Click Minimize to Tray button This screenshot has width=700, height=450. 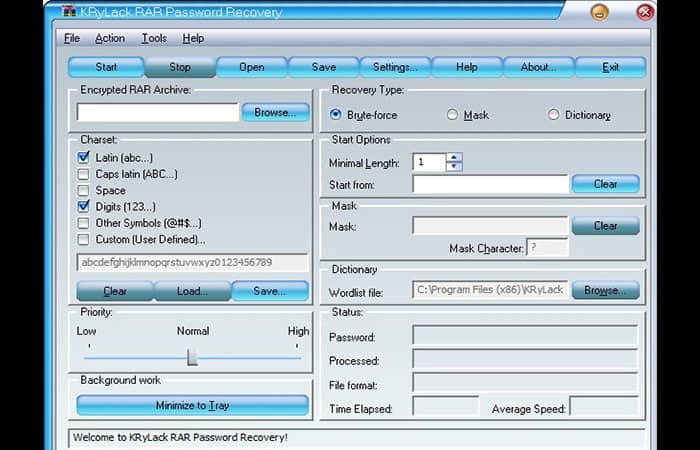tap(192, 405)
